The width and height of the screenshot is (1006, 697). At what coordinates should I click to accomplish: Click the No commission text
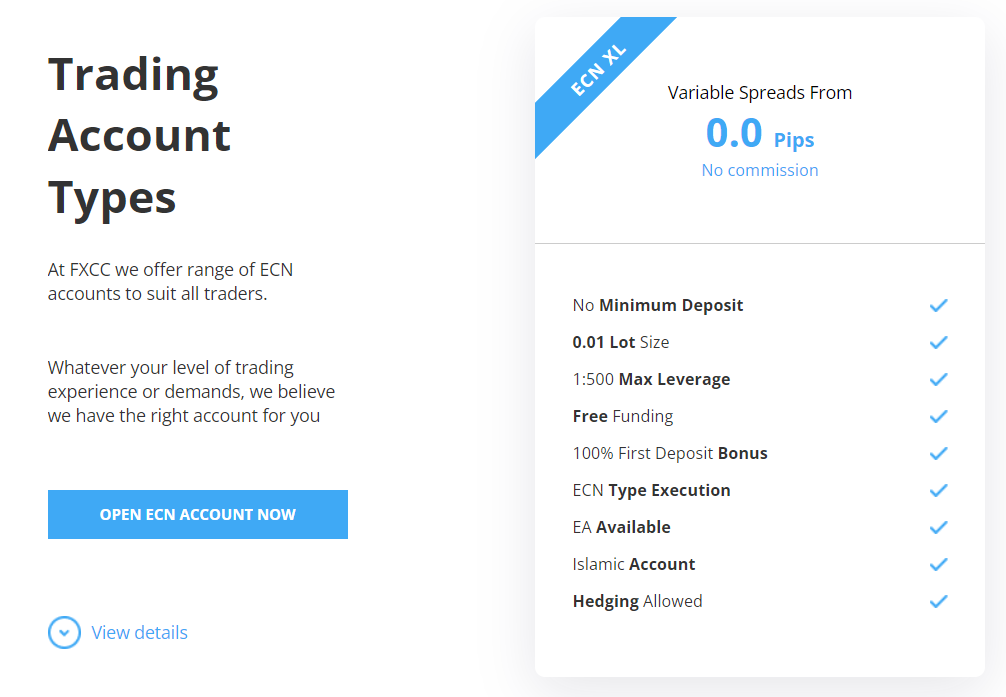point(760,170)
